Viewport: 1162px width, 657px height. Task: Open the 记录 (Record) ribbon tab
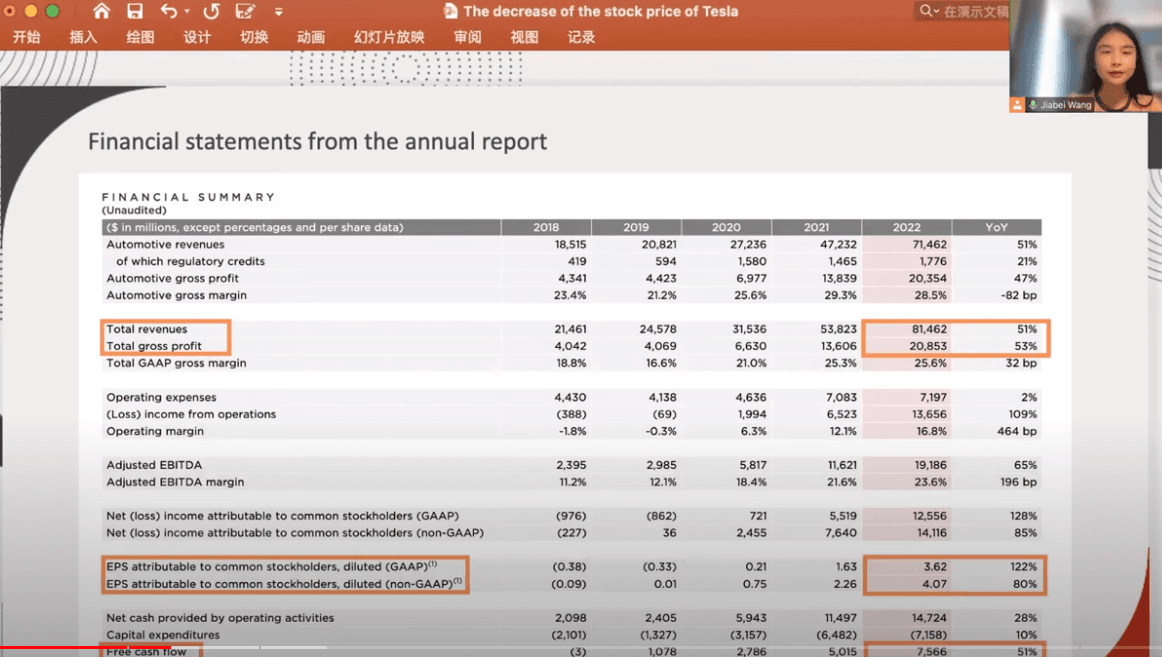tap(581, 37)
